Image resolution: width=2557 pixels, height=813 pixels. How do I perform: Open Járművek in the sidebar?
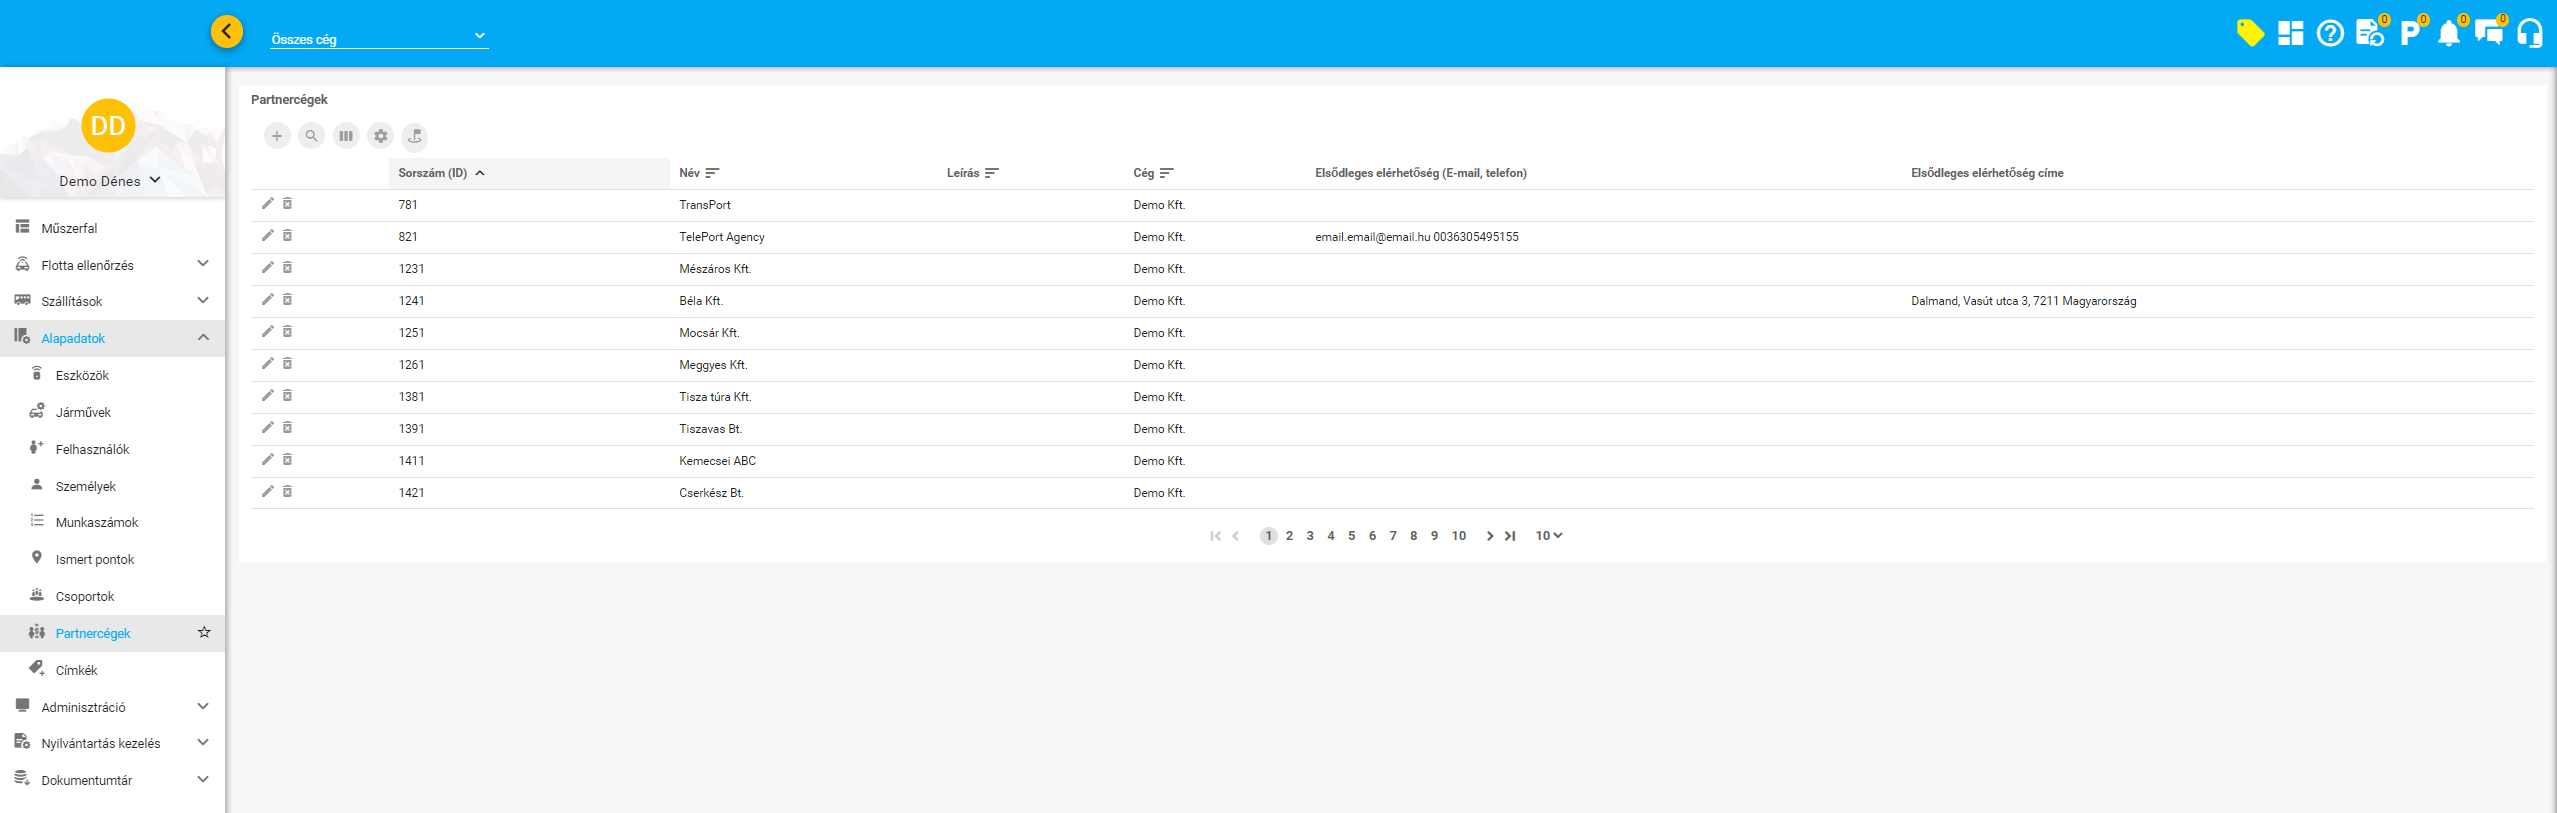(83, 412)
